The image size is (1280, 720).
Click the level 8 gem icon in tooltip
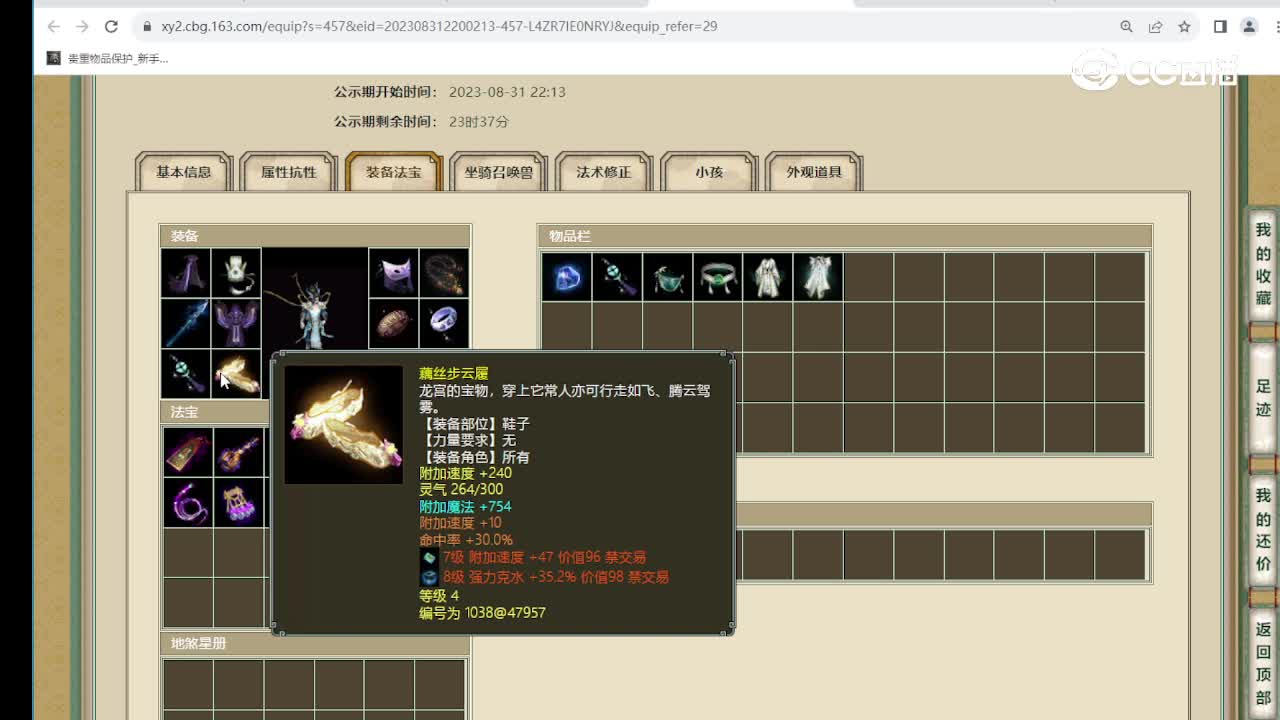click(x=429, y=577)
